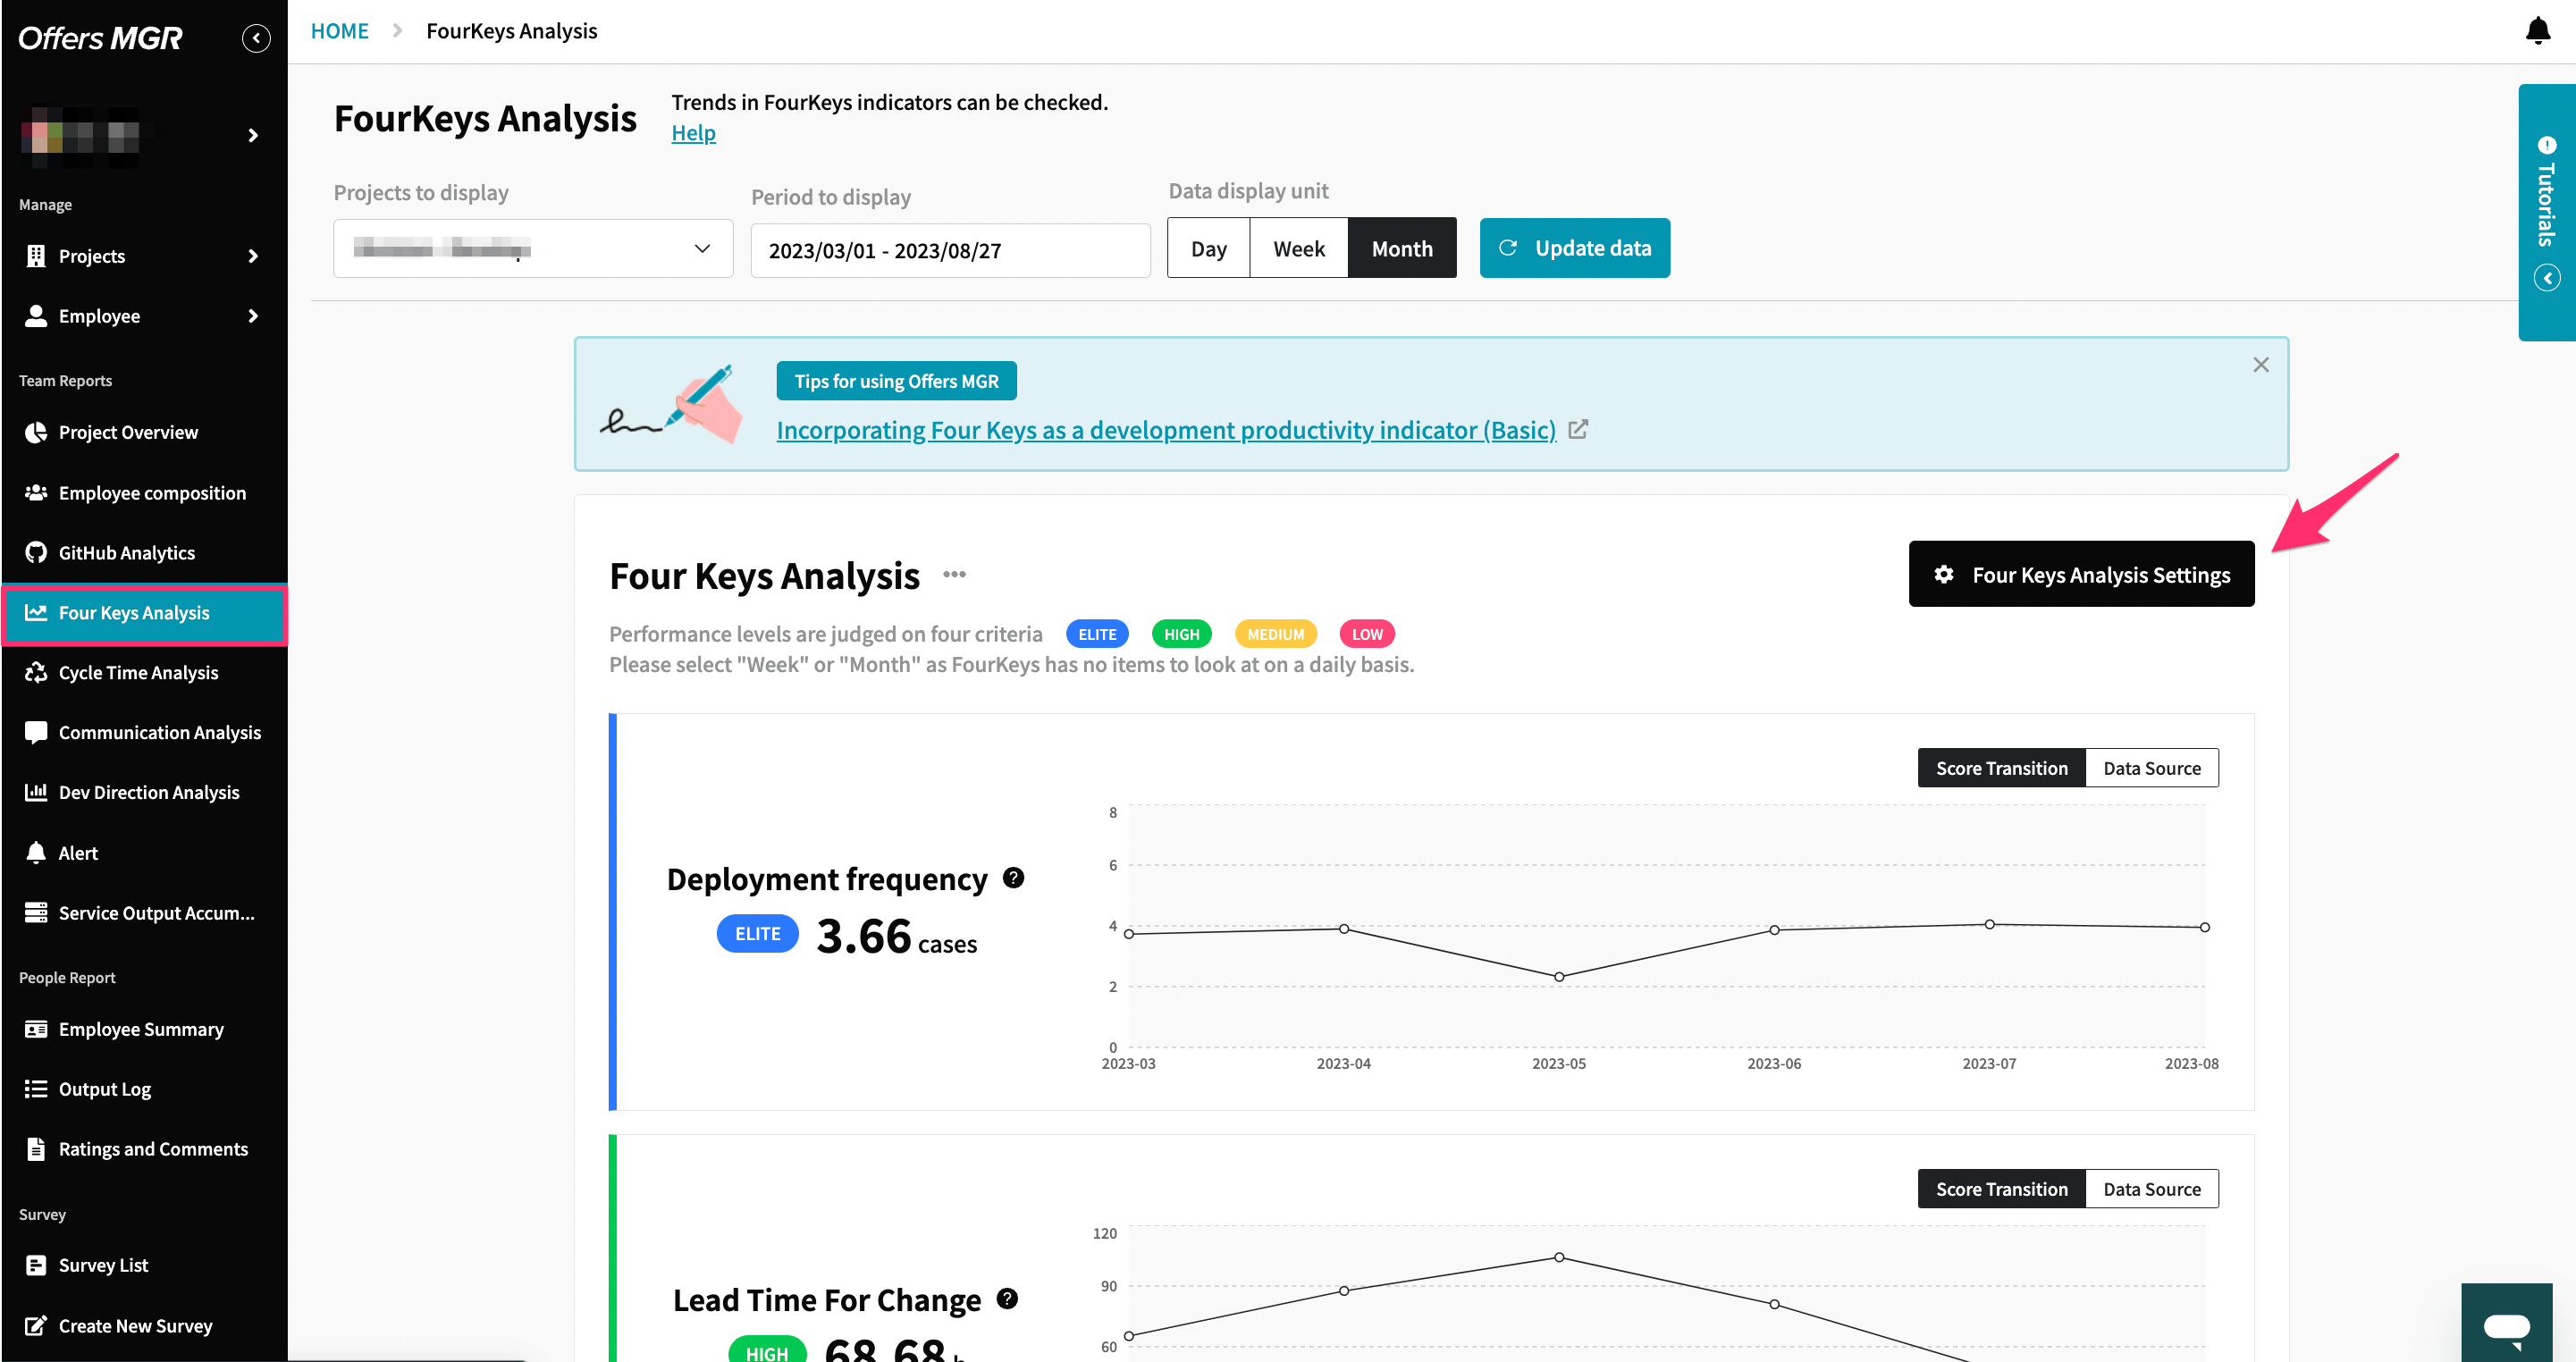Image resolution: width=2576 pixels, height=1362 pixels.
Task: Open Lead Time For Change help question mark
Action: tap(1007, 1299)
